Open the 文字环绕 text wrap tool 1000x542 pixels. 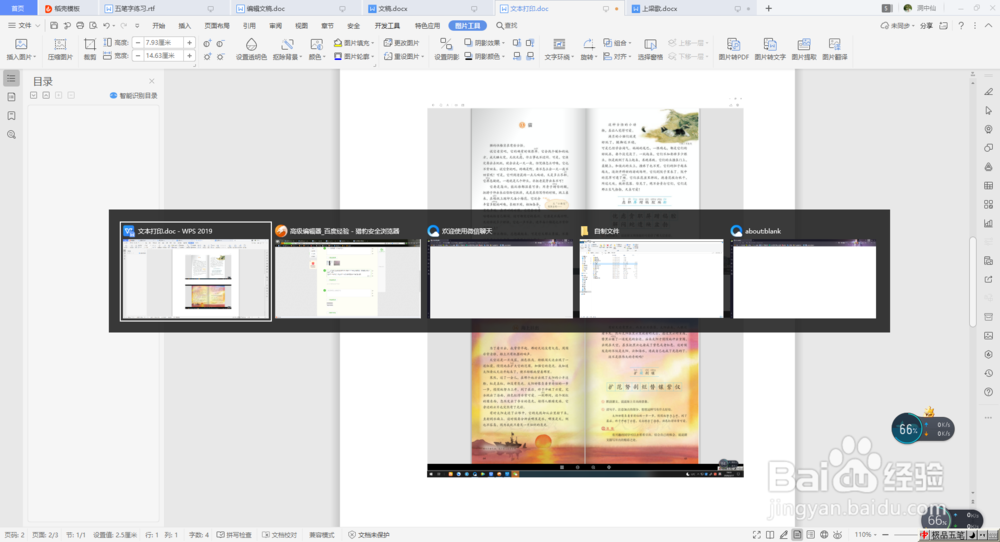point(559,49)
